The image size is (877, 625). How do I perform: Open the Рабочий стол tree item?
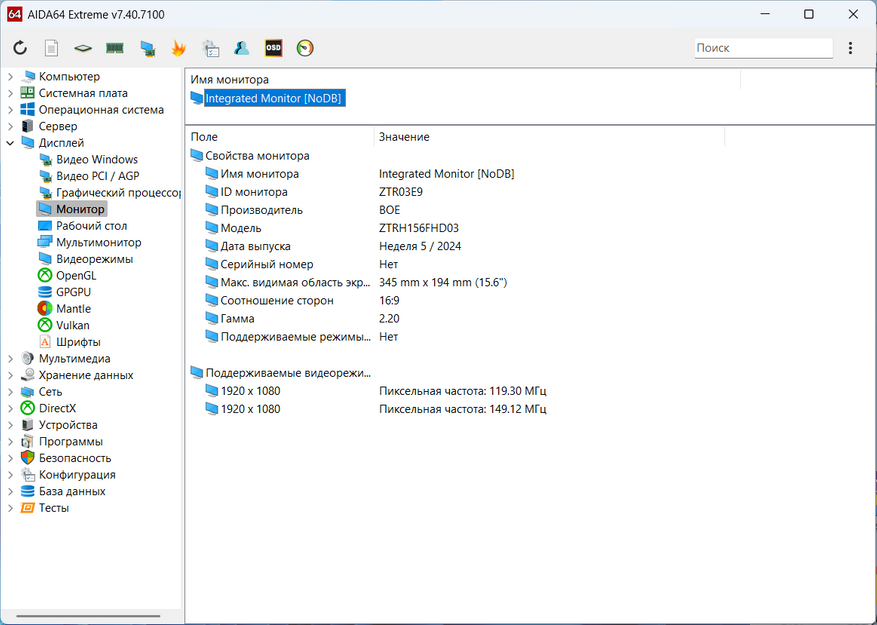tap(91, 226)
